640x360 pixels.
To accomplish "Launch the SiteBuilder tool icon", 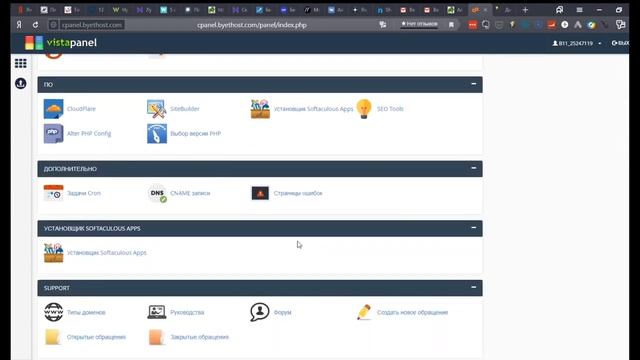I will (157, 109).
